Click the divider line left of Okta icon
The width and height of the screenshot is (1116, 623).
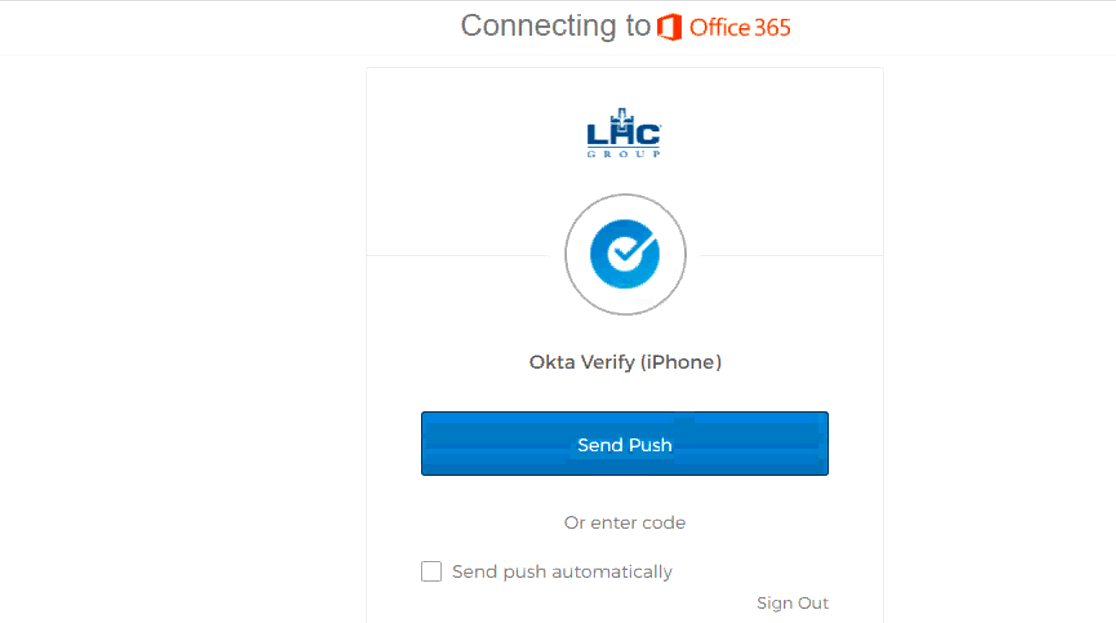pyautogui.click(x=460, y=255)
